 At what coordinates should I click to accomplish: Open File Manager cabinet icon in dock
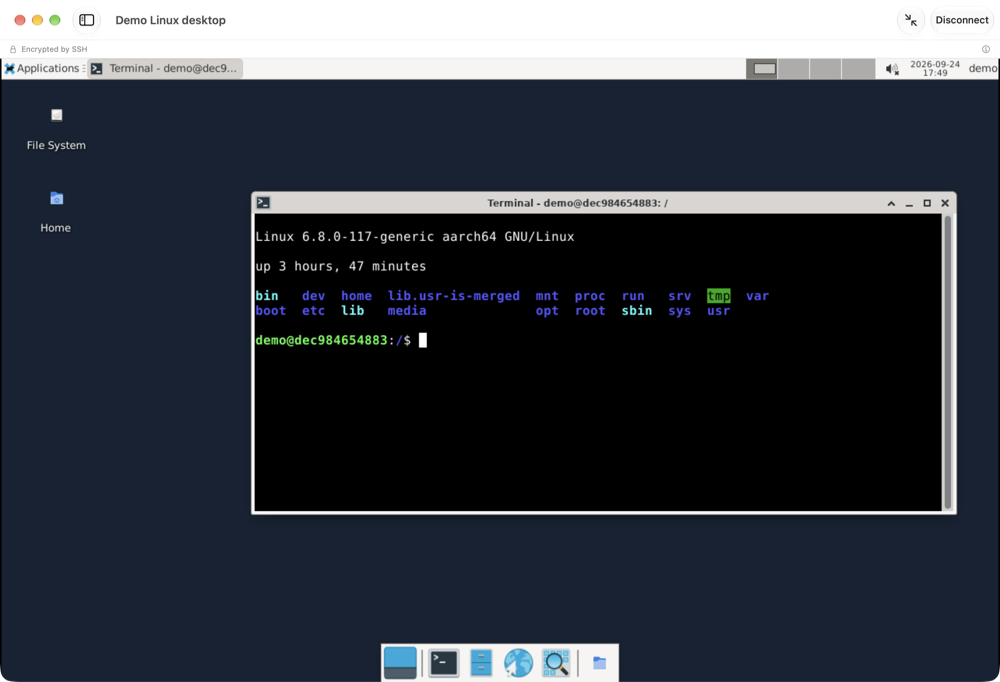point(481,663)
